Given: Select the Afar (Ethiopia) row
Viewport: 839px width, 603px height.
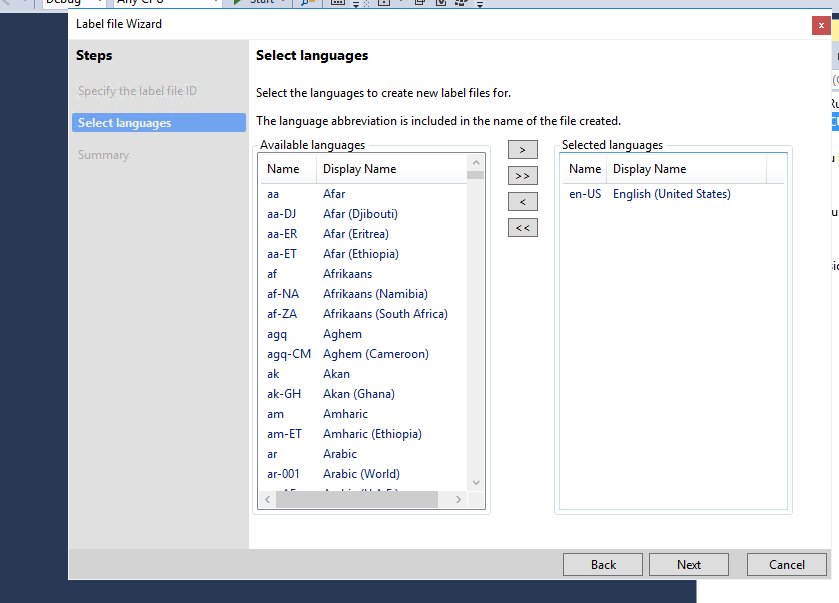Looking at the screenshot, I should [364, 254].
